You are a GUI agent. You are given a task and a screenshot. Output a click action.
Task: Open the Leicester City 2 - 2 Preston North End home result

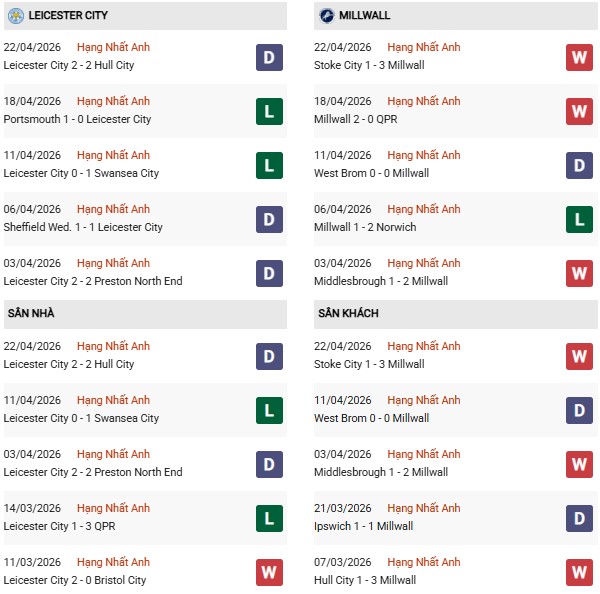93,472
